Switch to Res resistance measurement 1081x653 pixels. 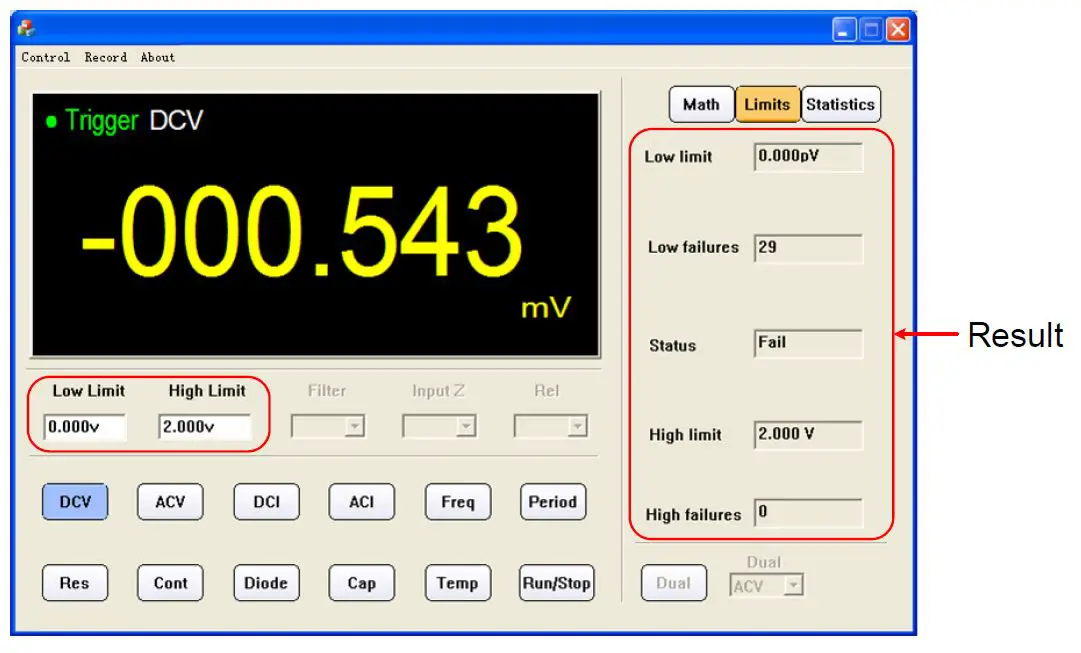75,583
